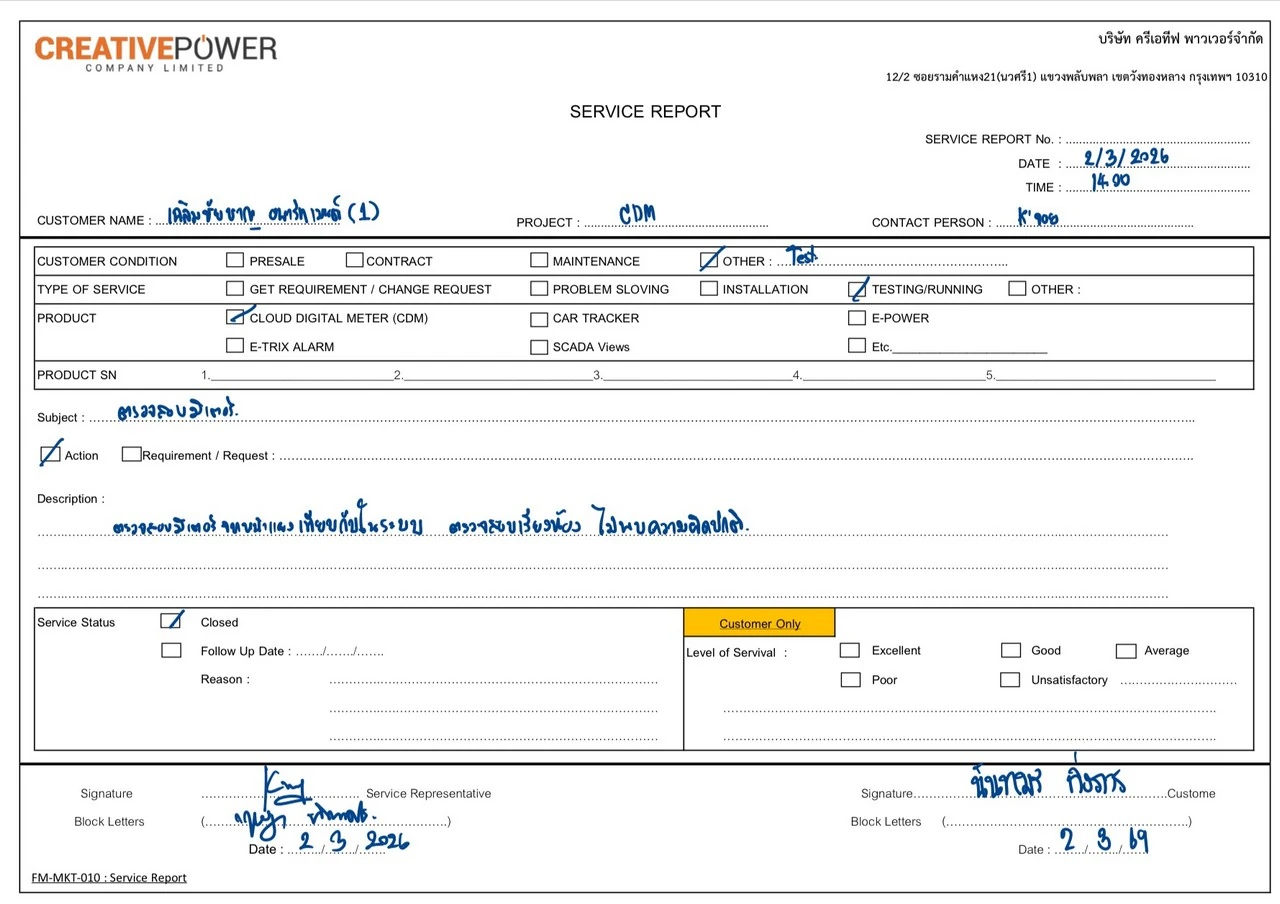
Task: Check the CAR TRACKER checkbox
Action: [539, 319]
